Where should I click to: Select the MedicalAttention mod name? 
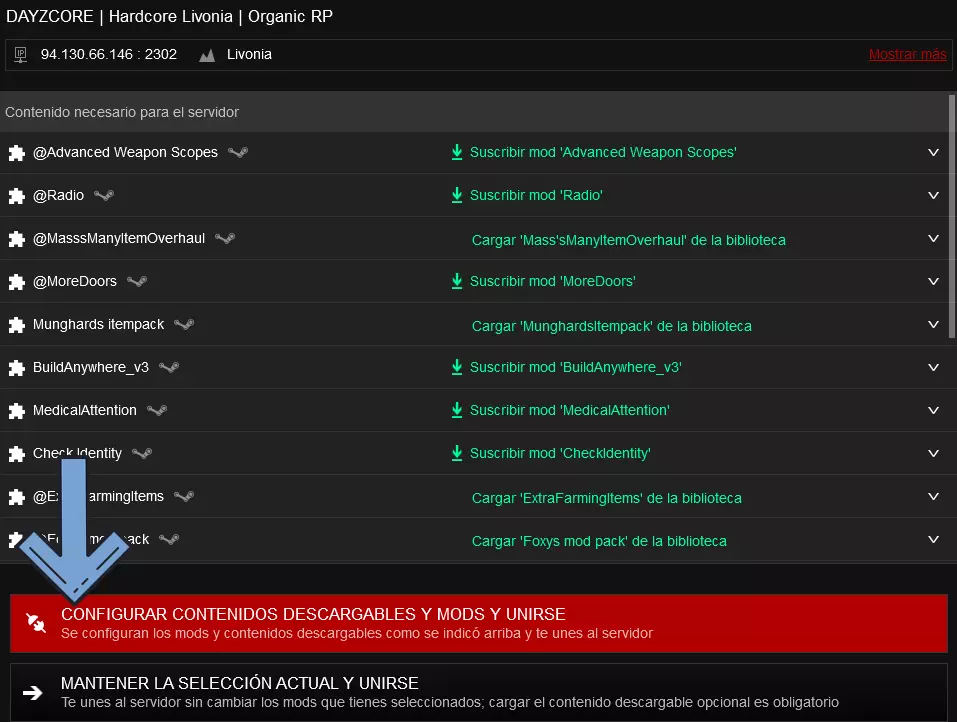85,410
